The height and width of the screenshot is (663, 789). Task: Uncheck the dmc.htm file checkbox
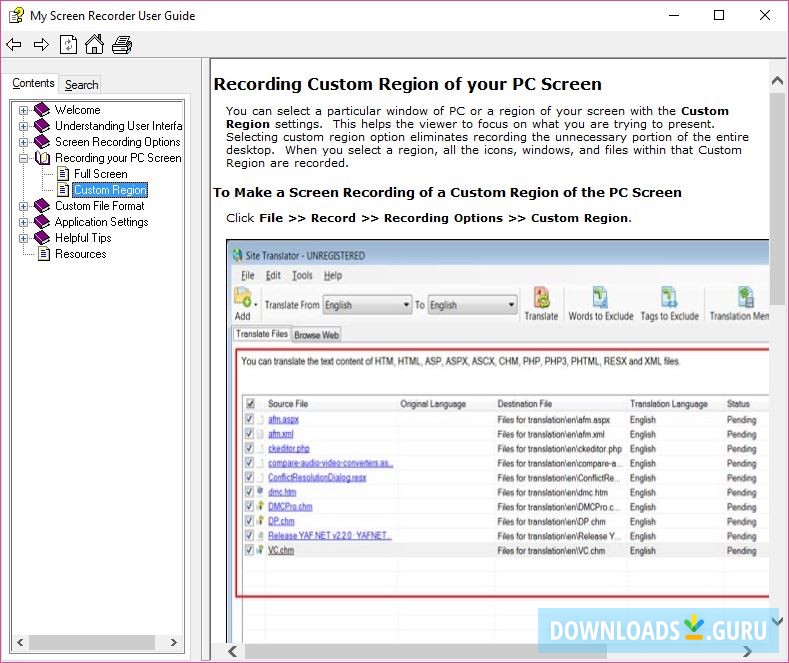(250, 492)
